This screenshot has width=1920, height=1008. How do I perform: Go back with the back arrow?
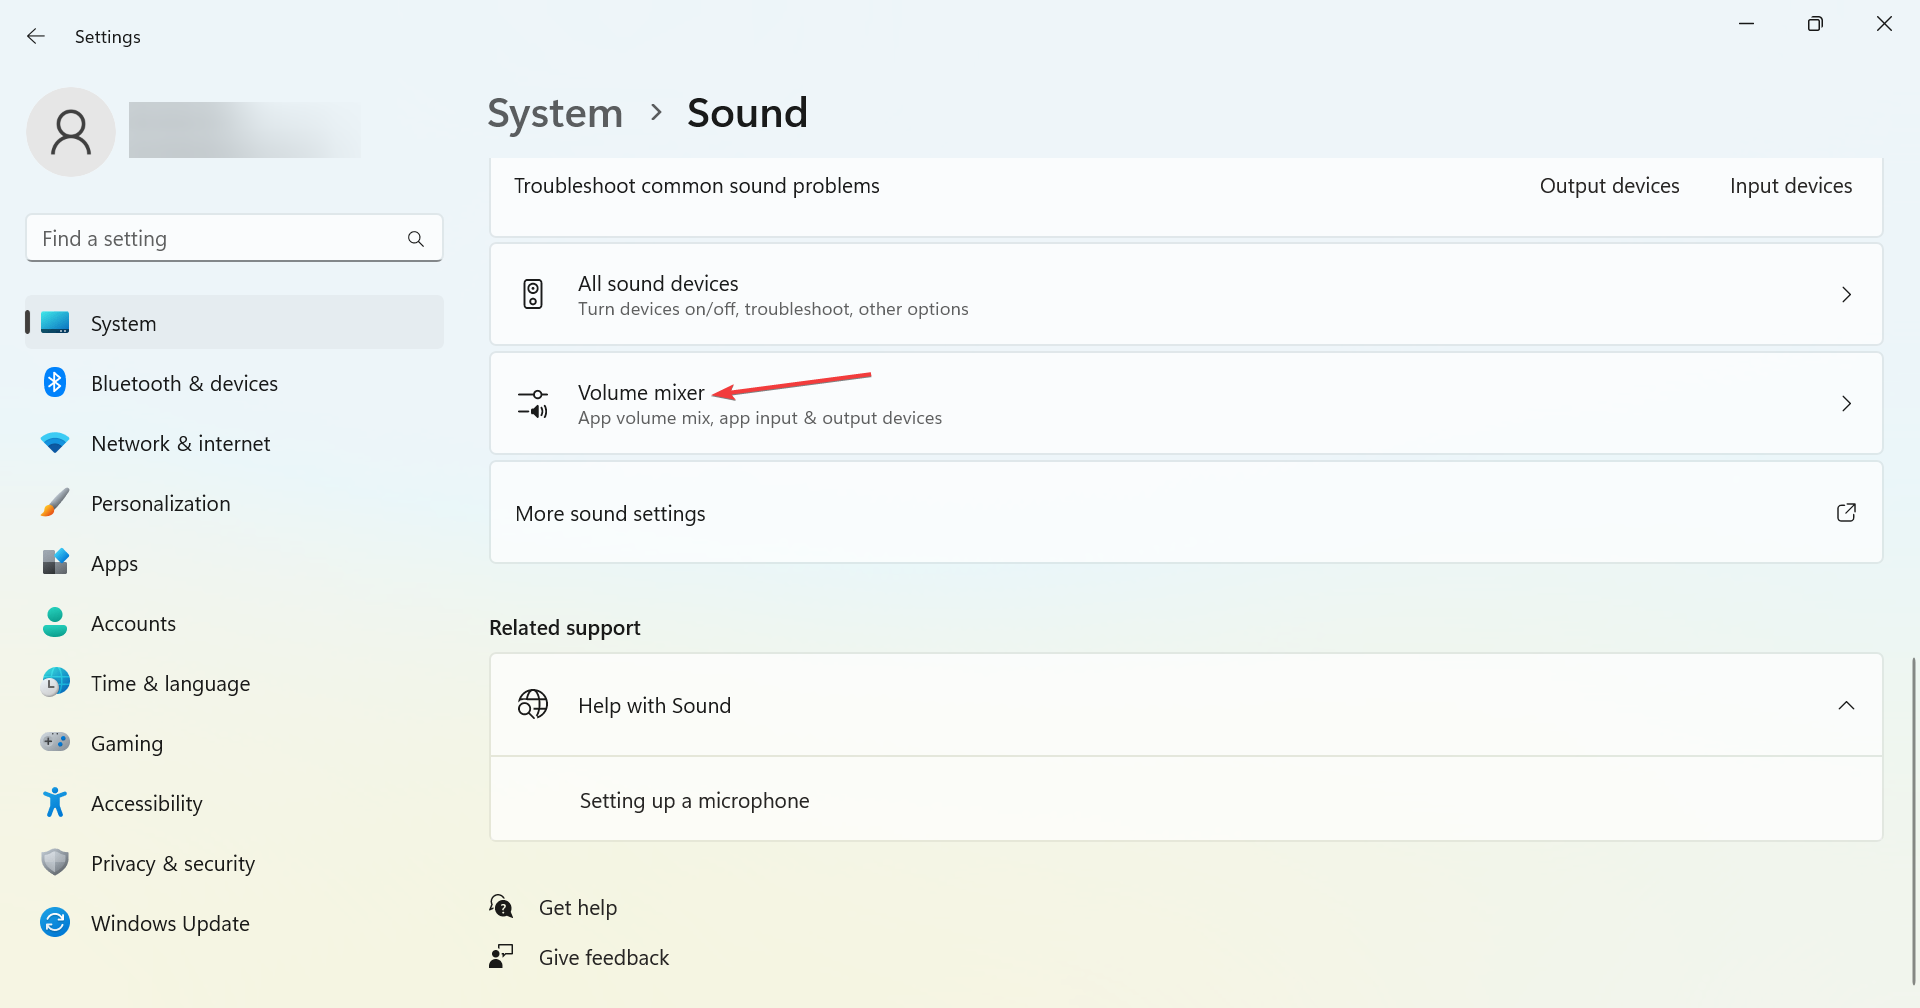tap(36, 36)
